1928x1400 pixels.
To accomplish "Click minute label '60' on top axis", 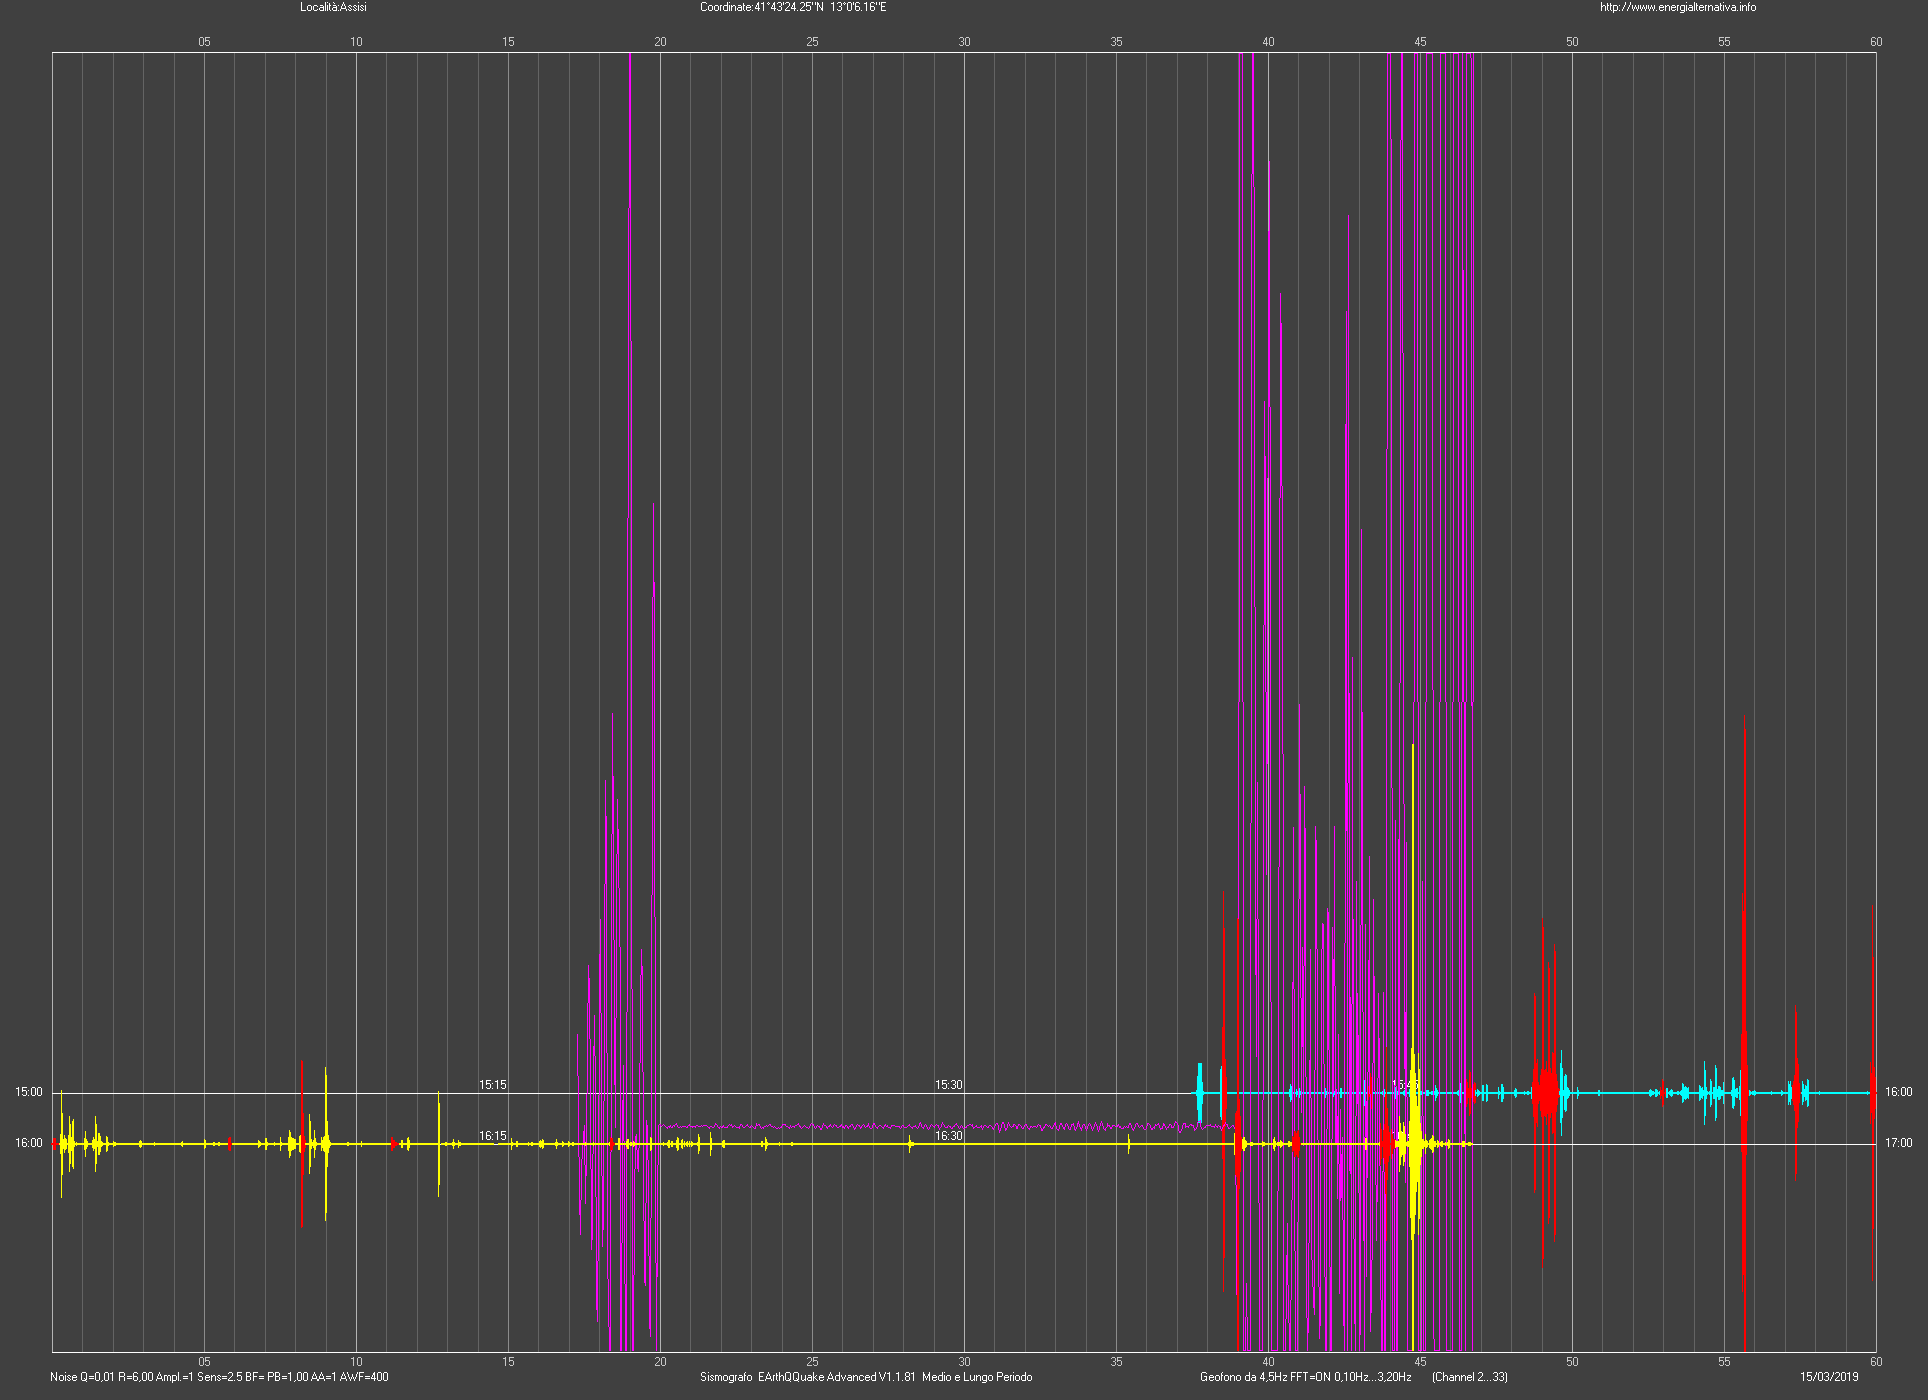I will pyautogui.click(x=1876, y=42).
